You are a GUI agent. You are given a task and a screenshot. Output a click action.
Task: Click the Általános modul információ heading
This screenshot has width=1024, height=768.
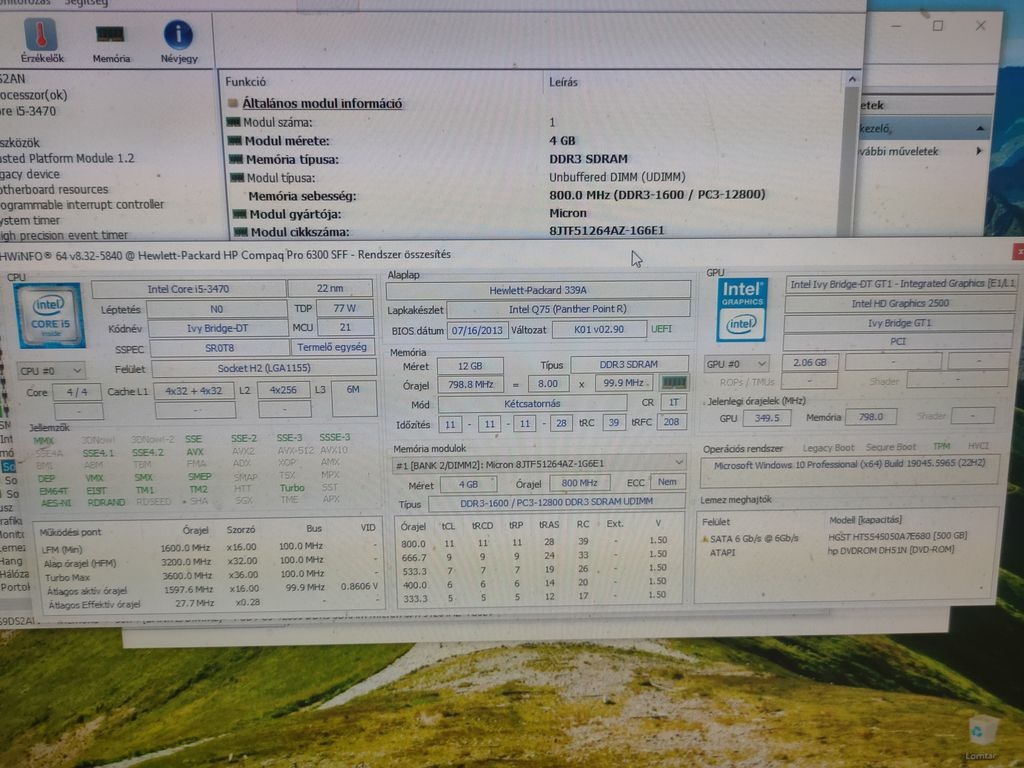tap(322, 103)
